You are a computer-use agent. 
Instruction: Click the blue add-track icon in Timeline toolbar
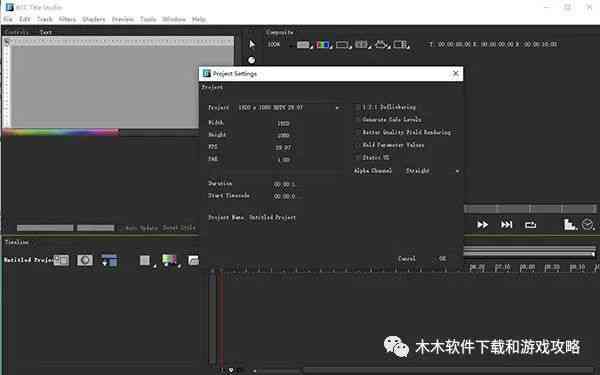109,261
